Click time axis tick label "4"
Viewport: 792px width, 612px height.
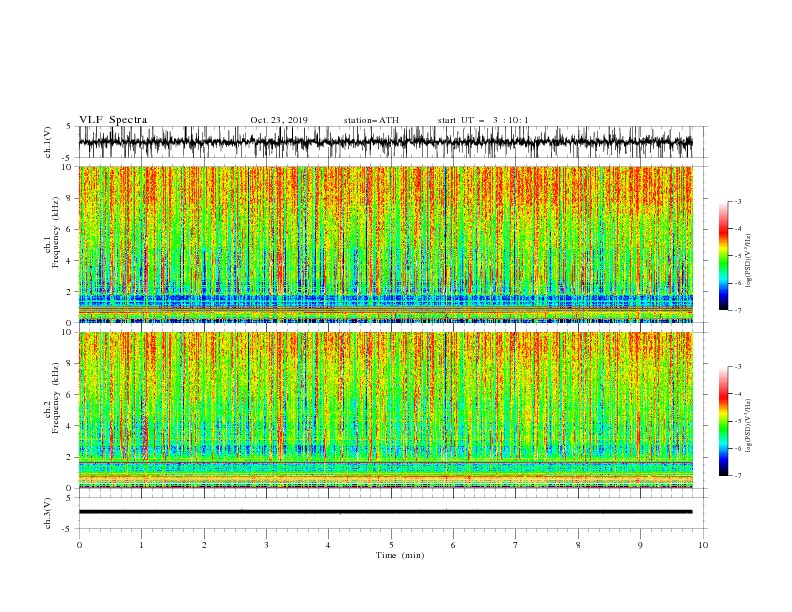click(x=328, y=545)
